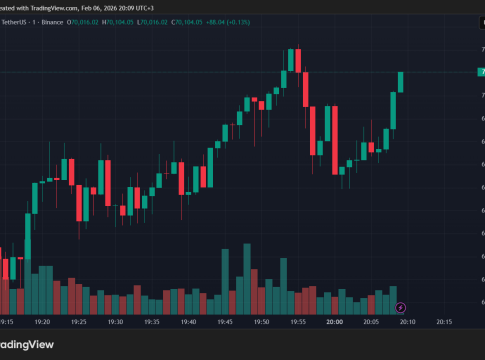Click the +88.04 (+0.13%) change readout
This screenshot has width=485, height=360.
coord(228,22)
